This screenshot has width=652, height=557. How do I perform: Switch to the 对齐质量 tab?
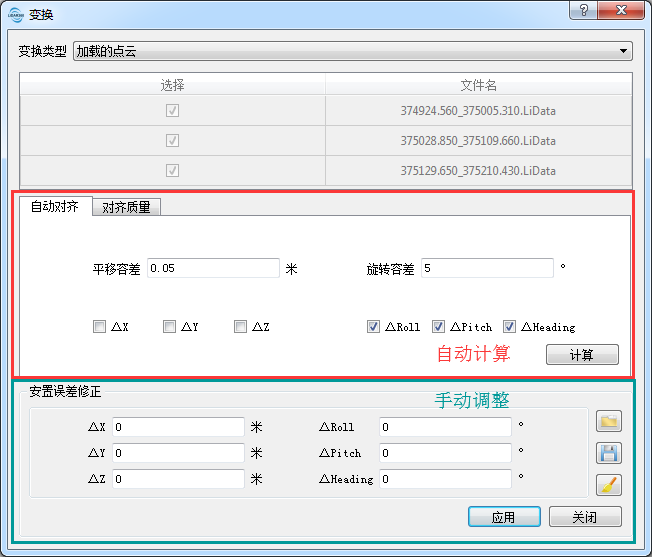(x=126, y=207)
